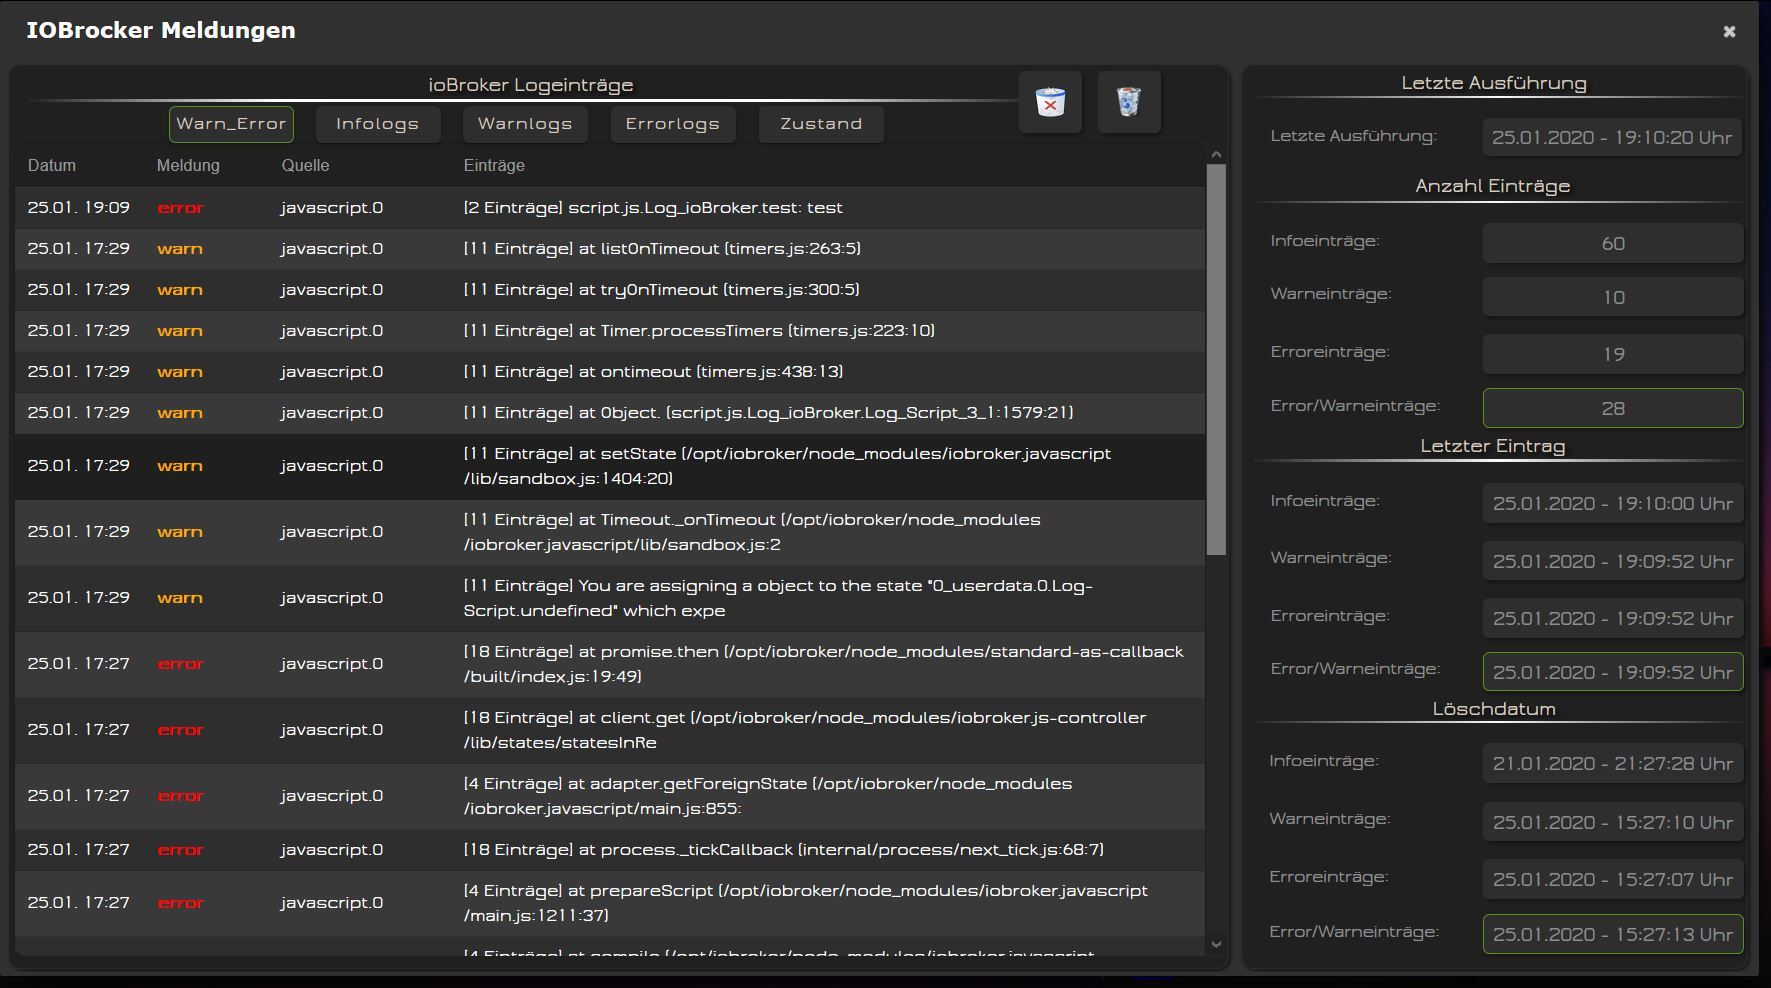Viewport: 1771px width, 988px height.
Task: Click the Warneinträge count field showing 10
Action: tap(1612, 297)
